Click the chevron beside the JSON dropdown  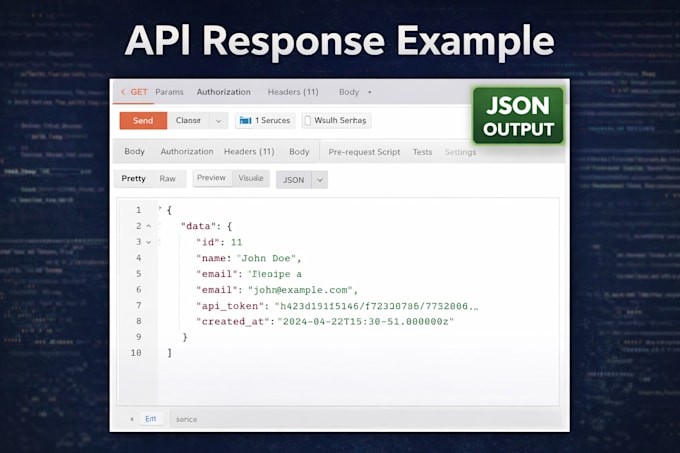[320, 180]
